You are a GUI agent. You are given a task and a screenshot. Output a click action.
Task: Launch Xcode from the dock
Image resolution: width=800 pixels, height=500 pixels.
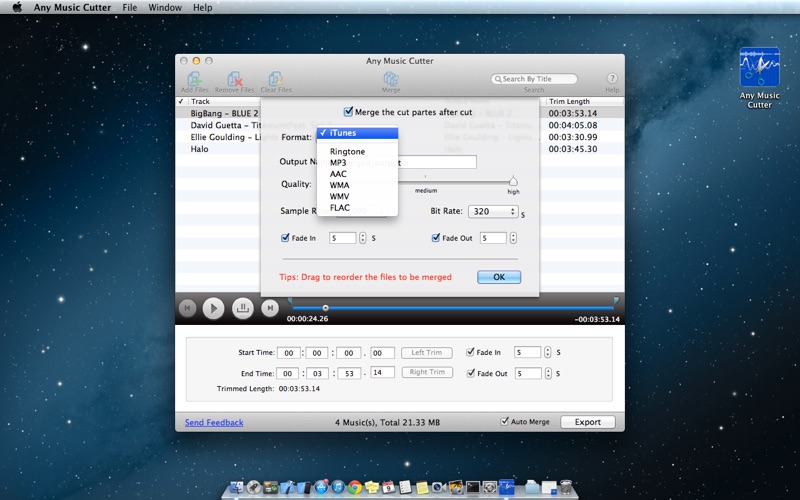(x=288, y=487)
